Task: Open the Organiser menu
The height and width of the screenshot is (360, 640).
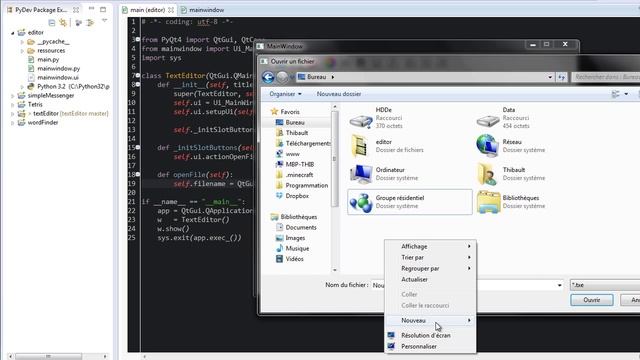Action: tap(285, 94)
